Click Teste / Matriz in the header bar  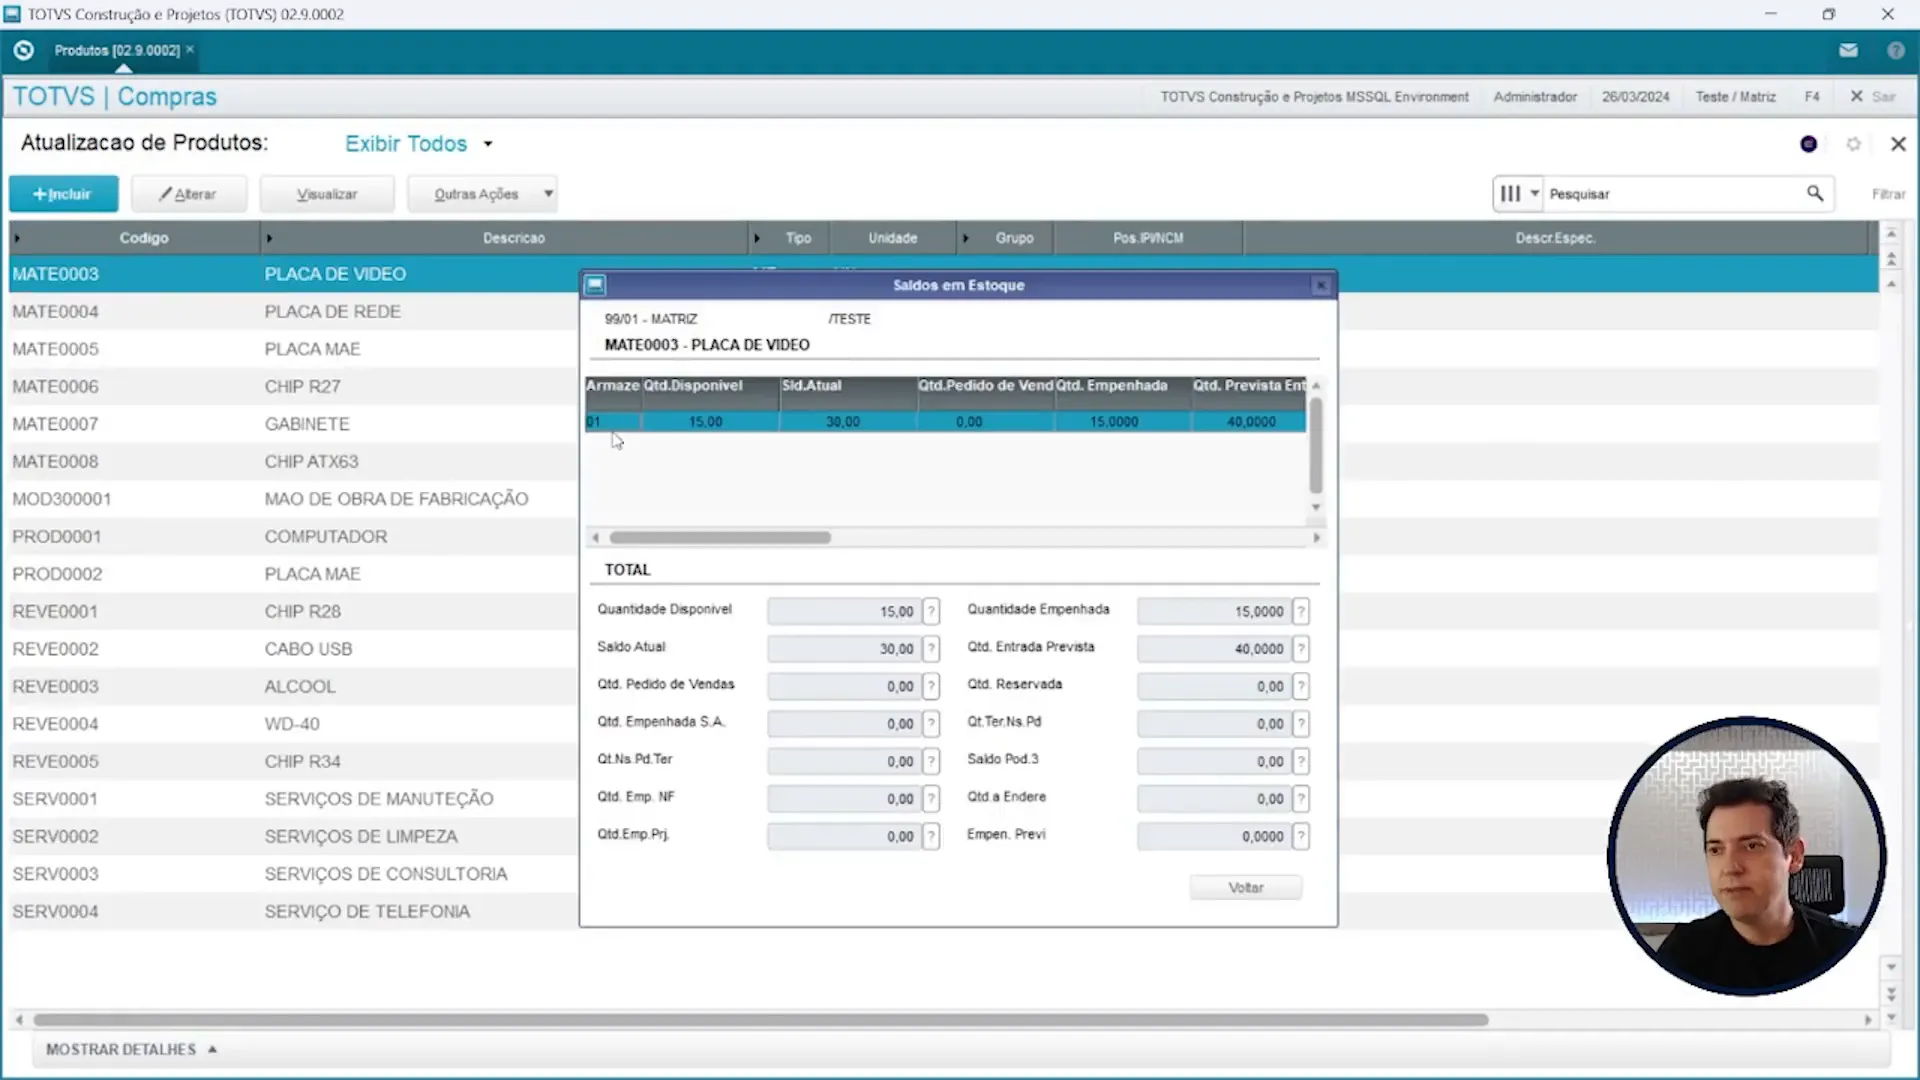(x=1735, y=96)
